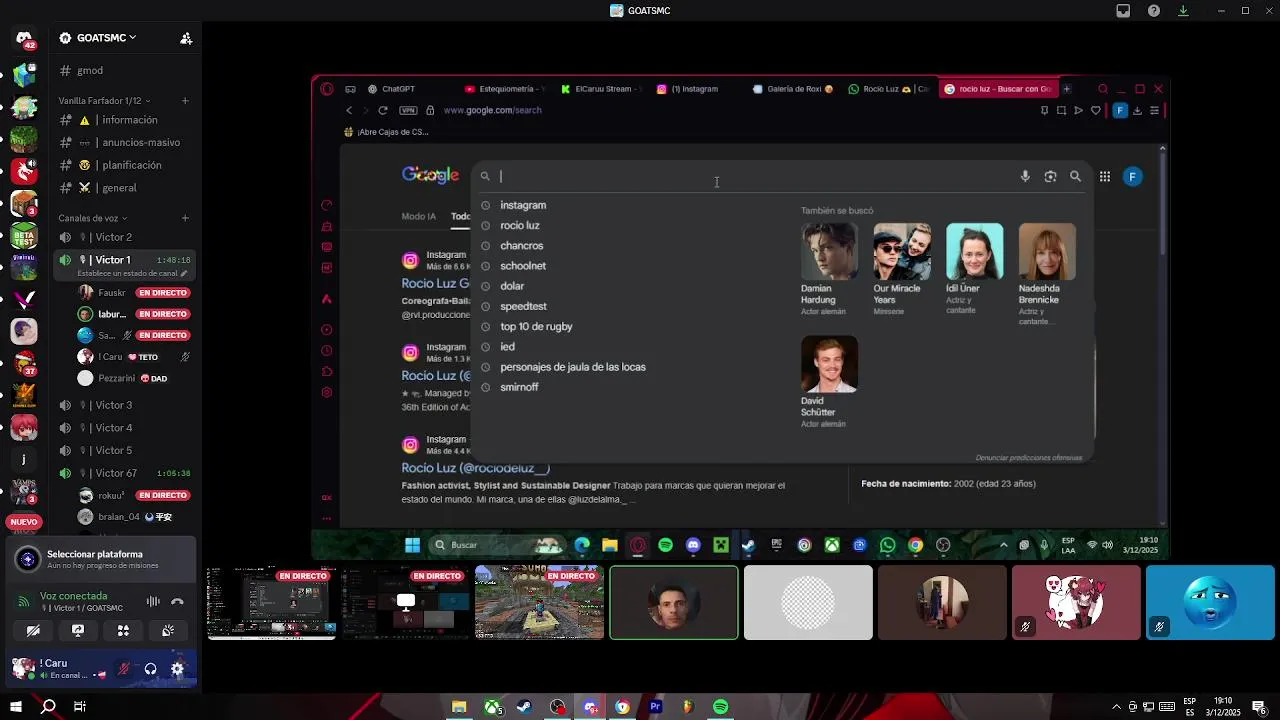
Task: Toggle deafen headphones in user panel
Action: 150,669
